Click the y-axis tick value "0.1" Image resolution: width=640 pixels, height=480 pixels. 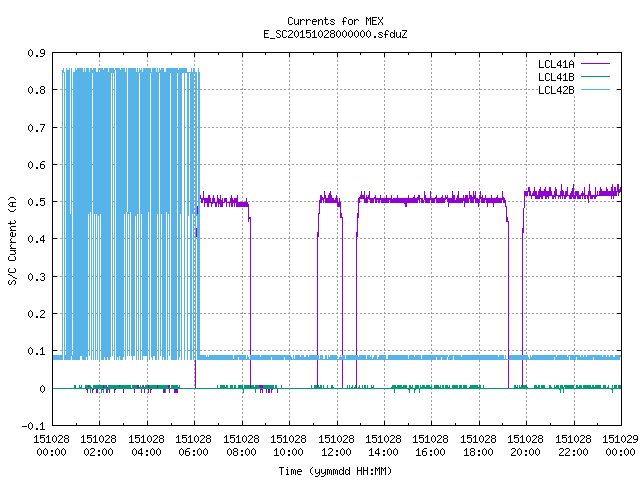[x=36, y=351]
